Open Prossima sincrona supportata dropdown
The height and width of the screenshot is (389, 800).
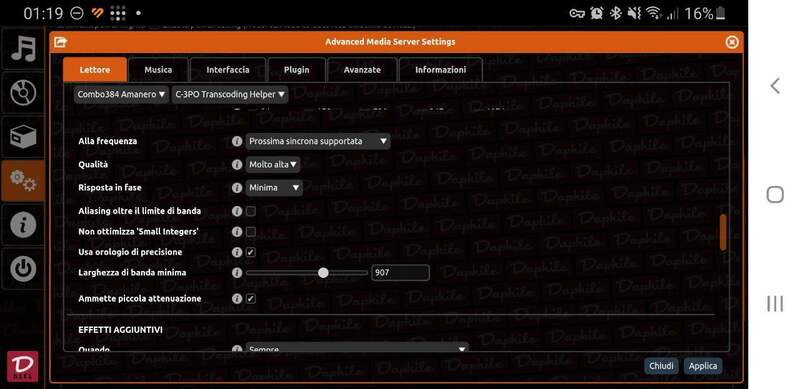pos(318,141)
